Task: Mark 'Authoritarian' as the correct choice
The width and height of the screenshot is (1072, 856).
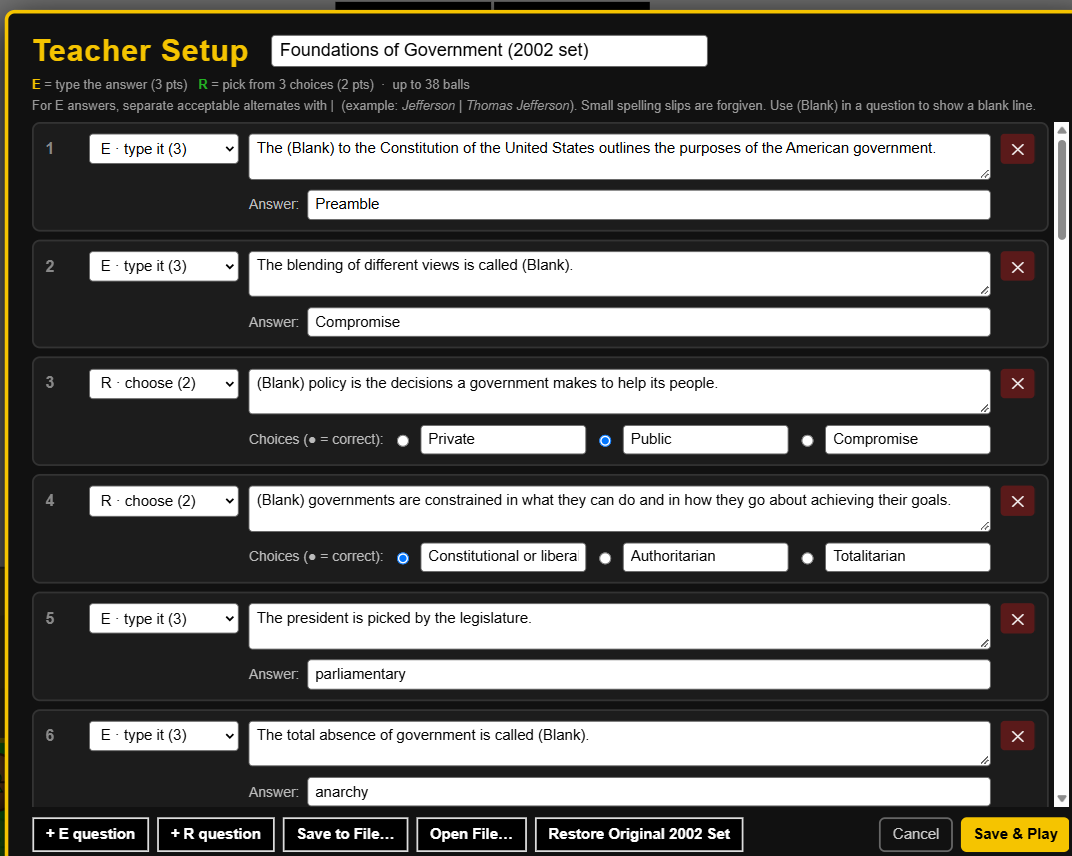Action: click(x=605, y=558)
